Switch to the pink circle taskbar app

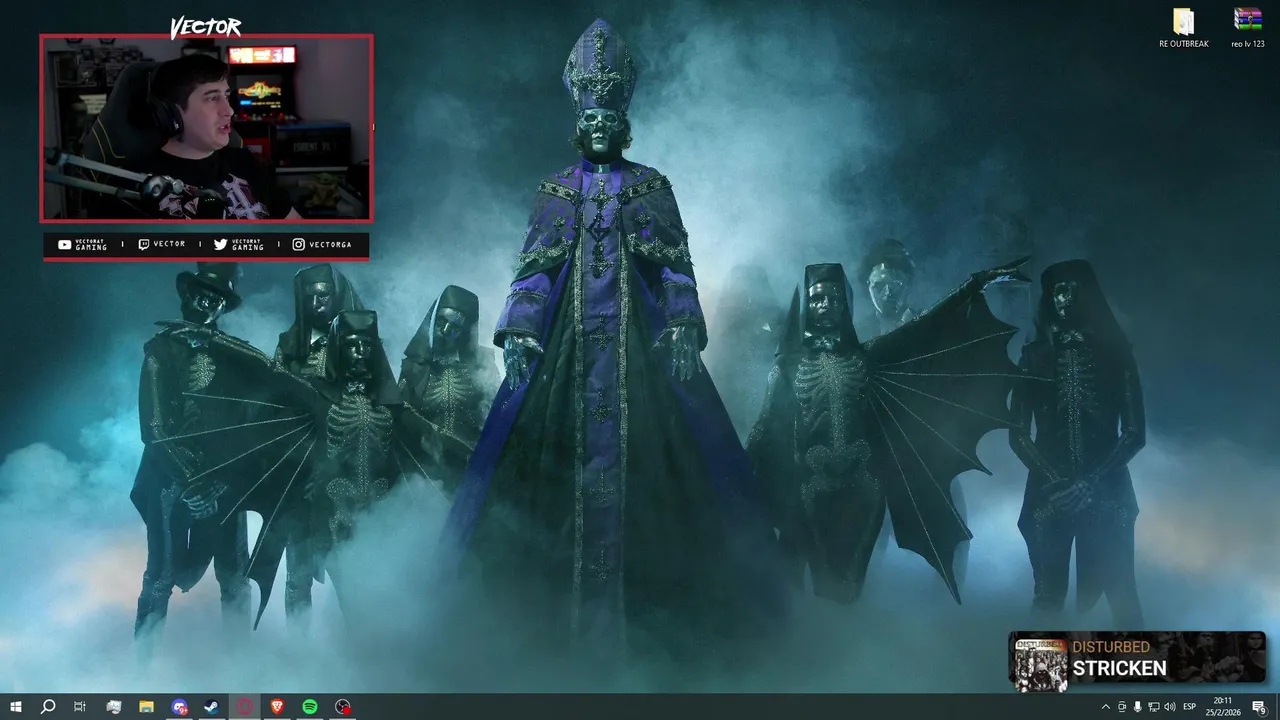click(x=245, y=707)
